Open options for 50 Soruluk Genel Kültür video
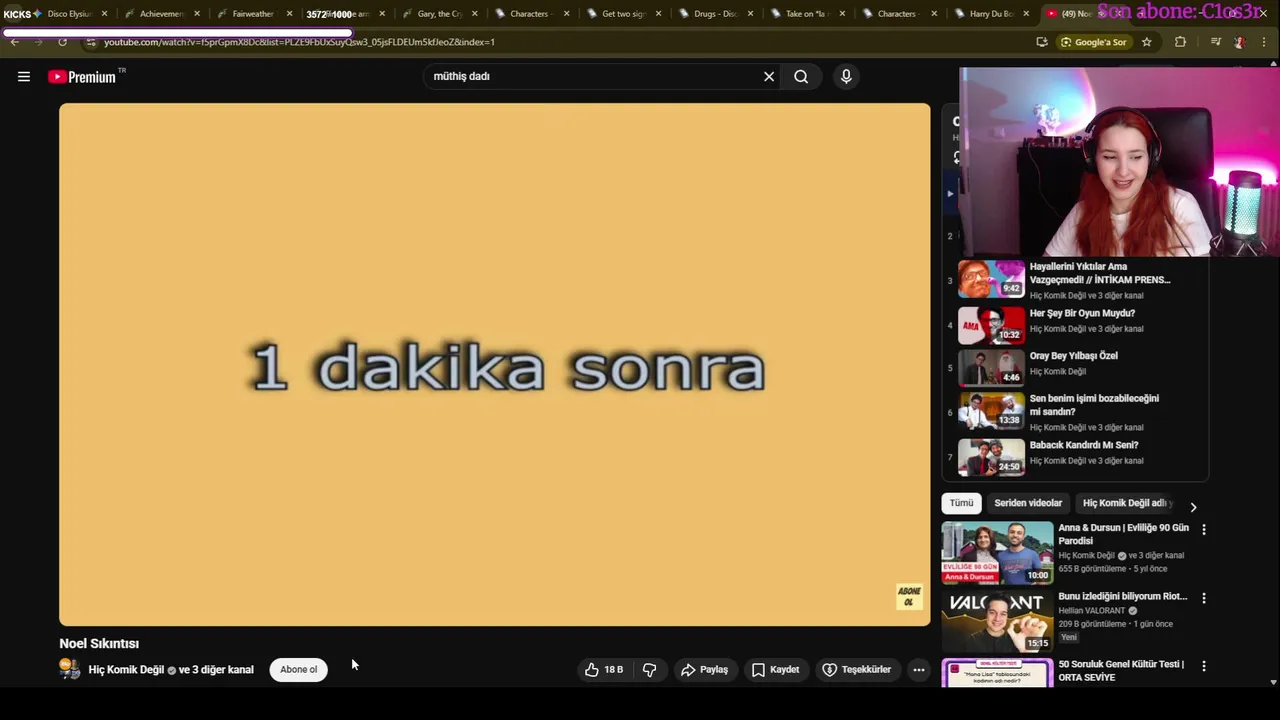 point(1204,666)
